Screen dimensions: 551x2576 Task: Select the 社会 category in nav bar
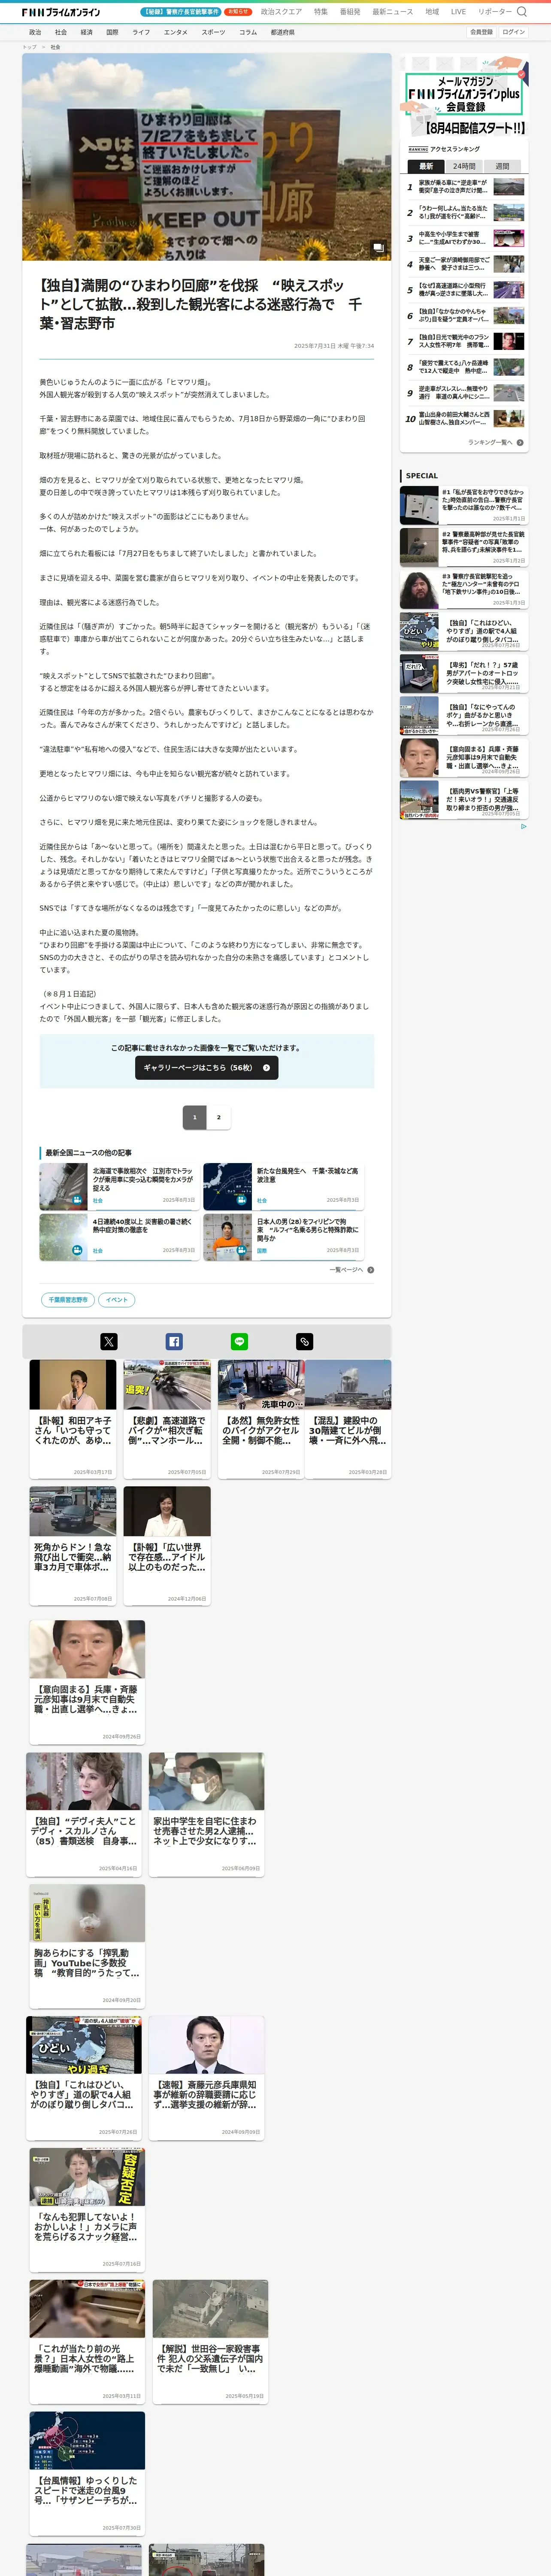tap(61, 32)
